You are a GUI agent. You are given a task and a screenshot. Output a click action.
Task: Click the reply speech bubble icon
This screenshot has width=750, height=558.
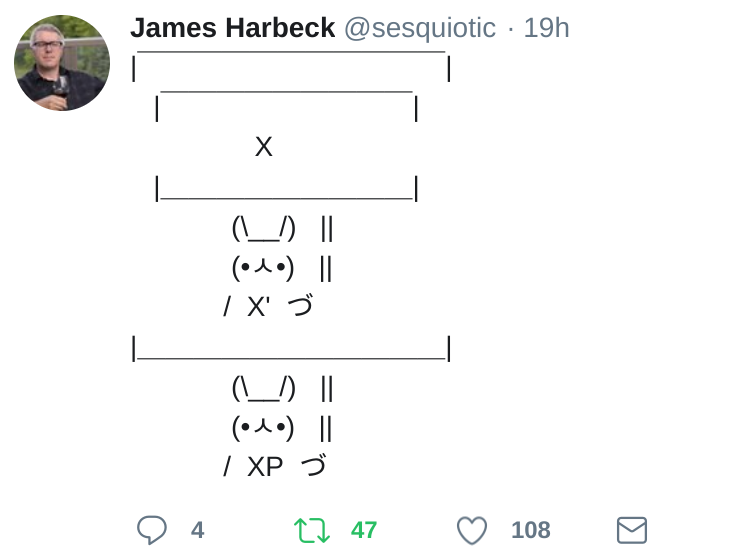(x=151, y=530)
